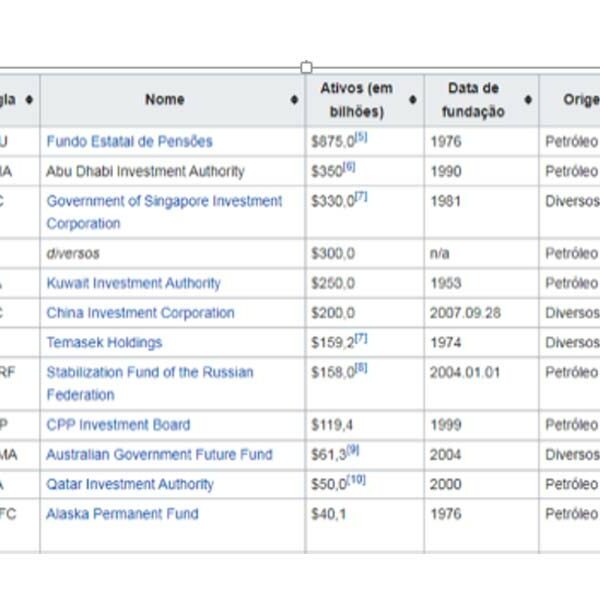Open China Investment Corporation link

click(x=140, y=313)
